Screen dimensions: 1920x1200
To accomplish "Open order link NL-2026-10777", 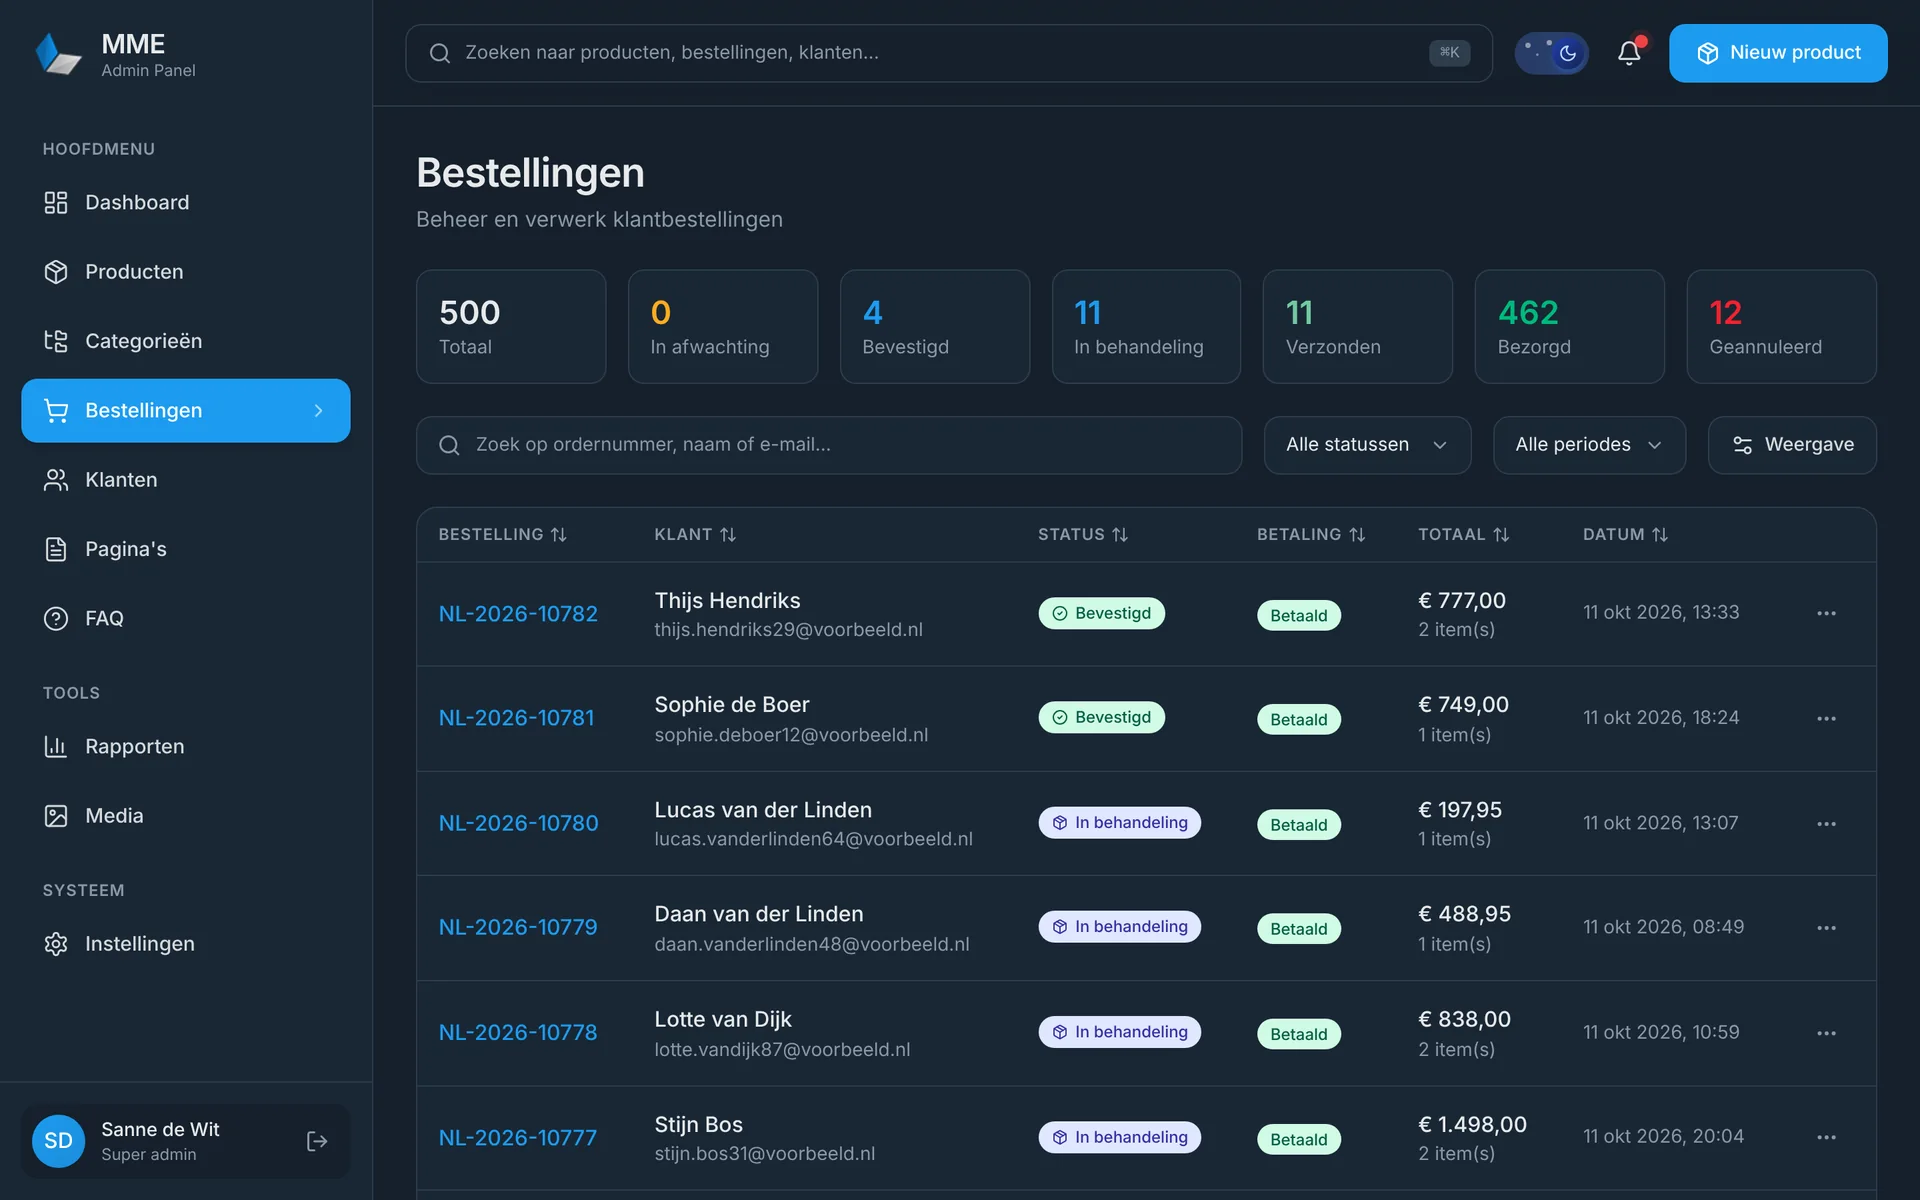I will [x=518, y=1138].
